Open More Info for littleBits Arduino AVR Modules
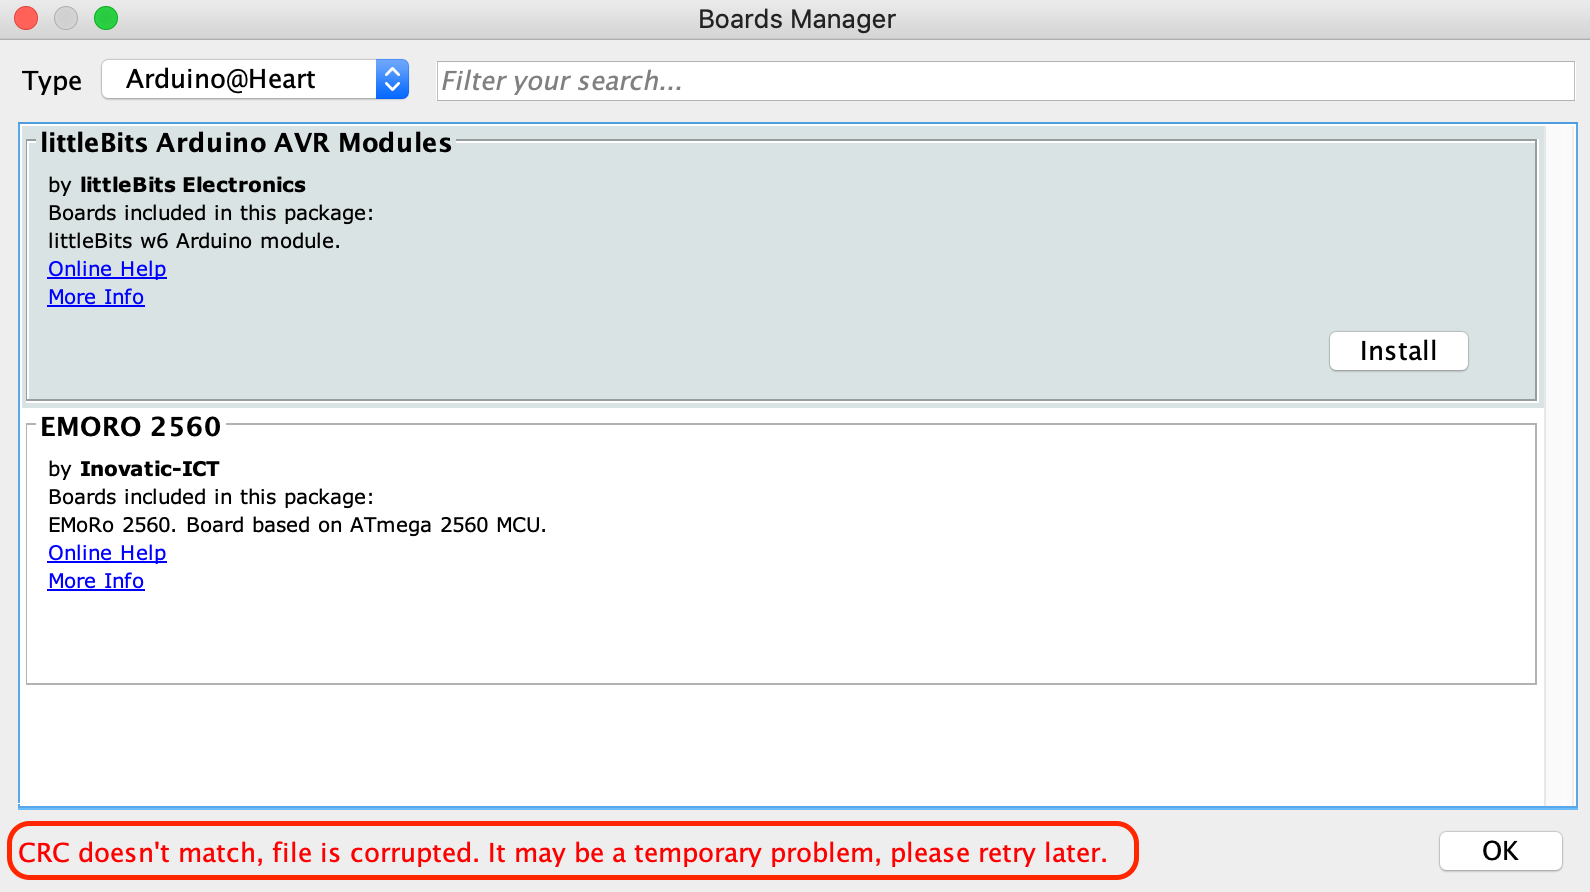The height and width of the screenshot is (892, 1590). tap(96, 297)
